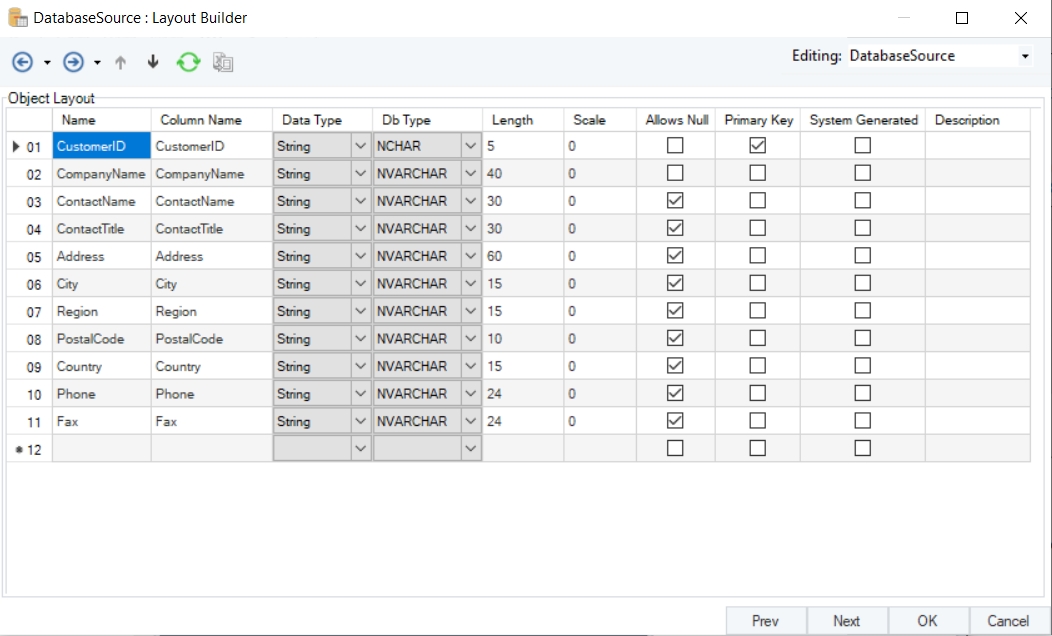The width and height of the screenshot is (1052, 636).
Task: Open the Editing DatabaseSource dropdown
Action: coord(1025,57)
